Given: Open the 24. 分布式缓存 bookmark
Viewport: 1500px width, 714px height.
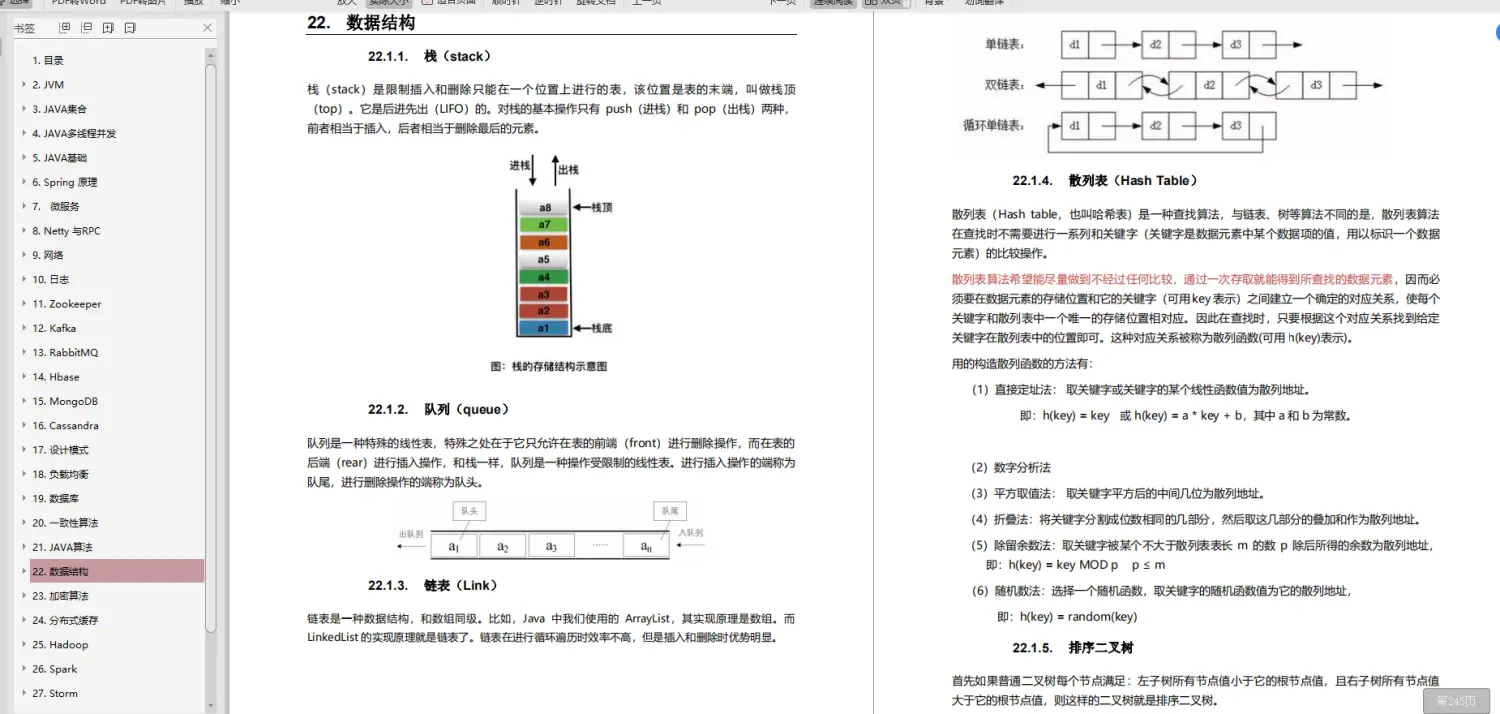Looking at the screenshot, I should point(65,620).
